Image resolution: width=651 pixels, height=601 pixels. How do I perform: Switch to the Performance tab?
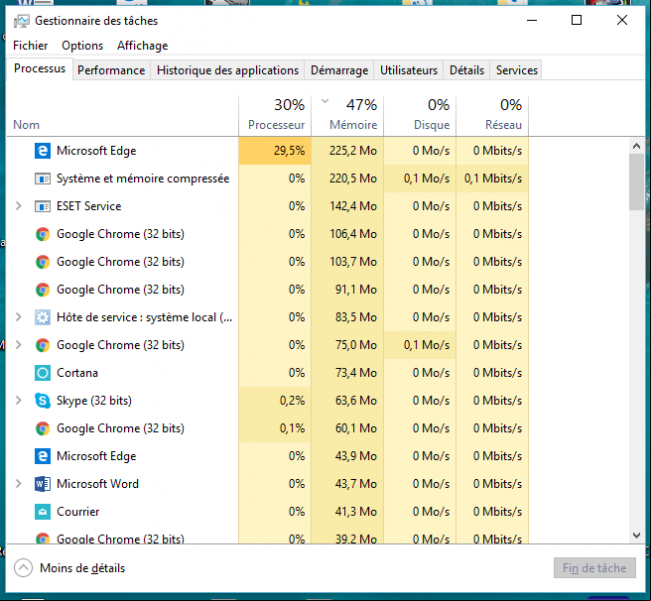pos(111,70)
